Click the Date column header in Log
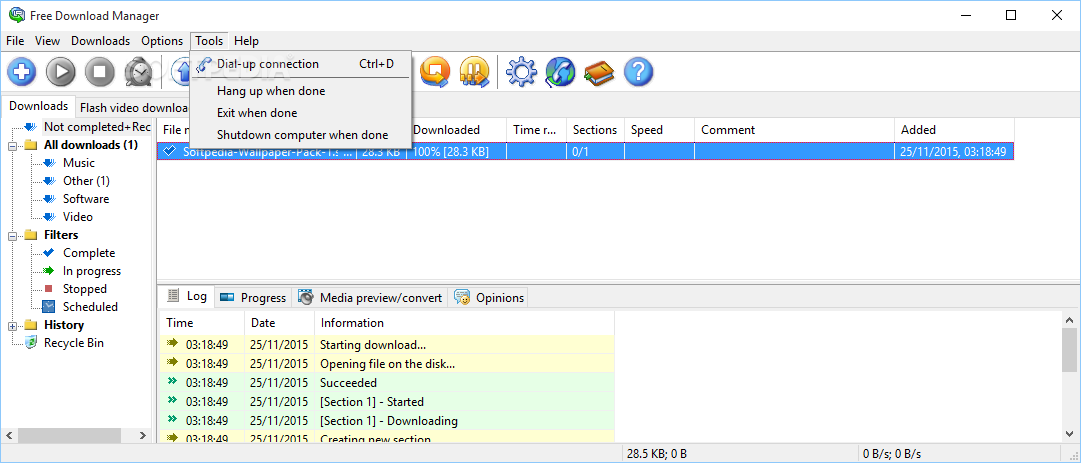The image size is (1081, 463). [x=279, y=322]
